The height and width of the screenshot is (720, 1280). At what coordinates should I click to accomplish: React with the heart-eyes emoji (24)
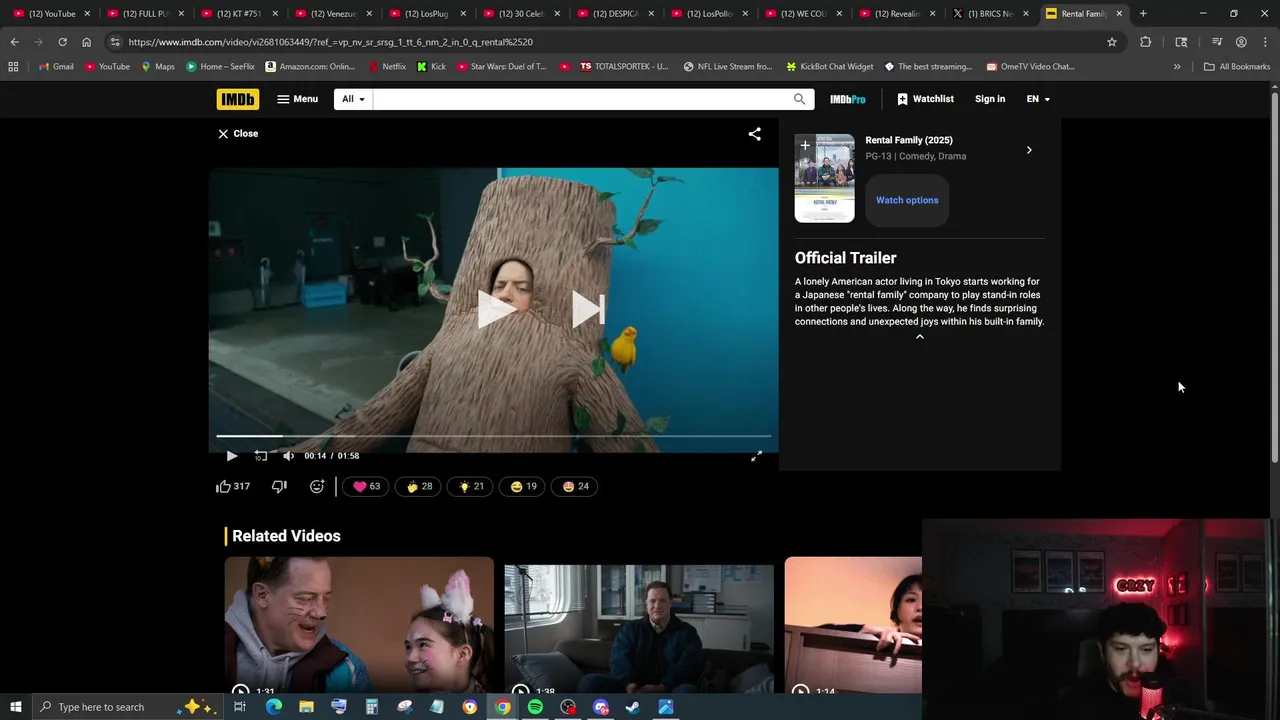(x=575, y=486)
